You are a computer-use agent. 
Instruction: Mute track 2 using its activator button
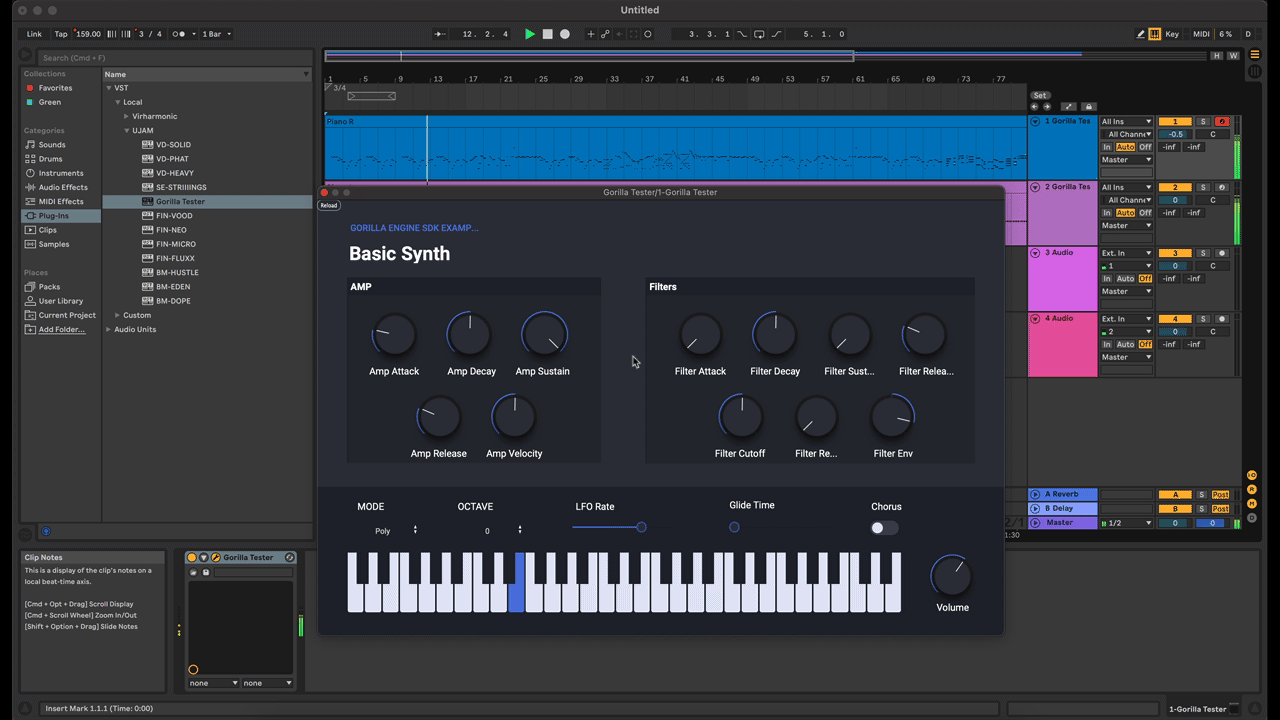[1175, 187]
